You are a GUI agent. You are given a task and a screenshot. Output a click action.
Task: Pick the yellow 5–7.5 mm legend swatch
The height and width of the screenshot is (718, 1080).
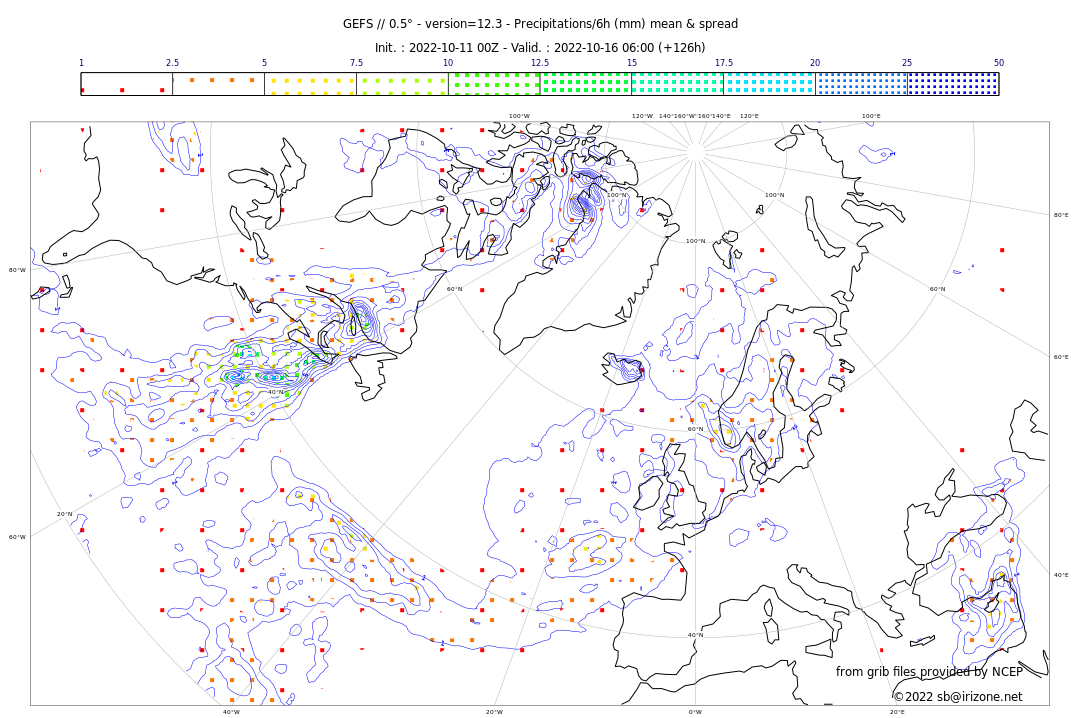tap(311, 84)
